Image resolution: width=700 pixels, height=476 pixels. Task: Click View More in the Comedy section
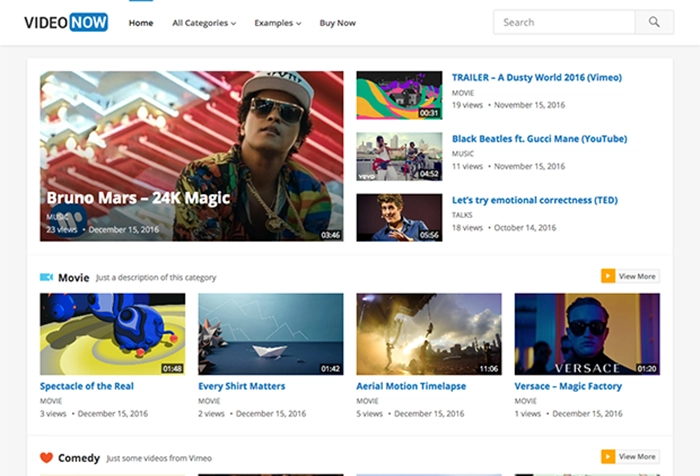pos(637,457)
